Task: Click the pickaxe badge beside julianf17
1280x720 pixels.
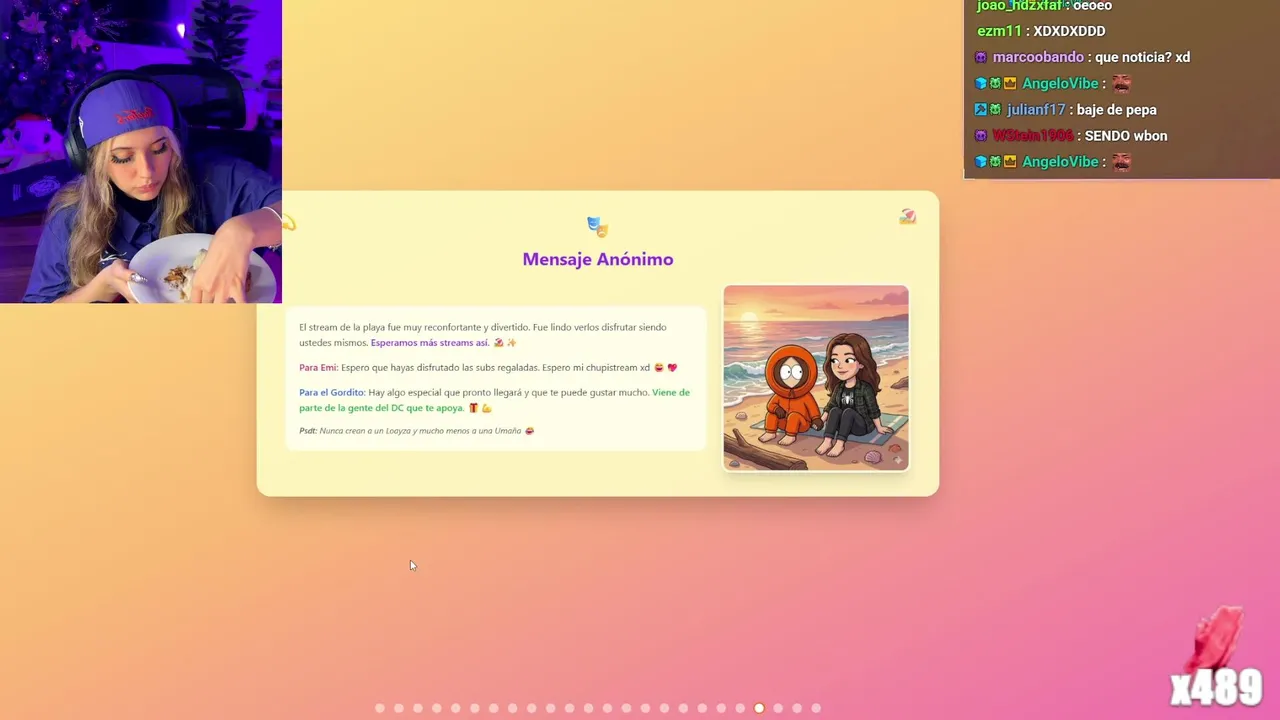Action: [981, 110]
